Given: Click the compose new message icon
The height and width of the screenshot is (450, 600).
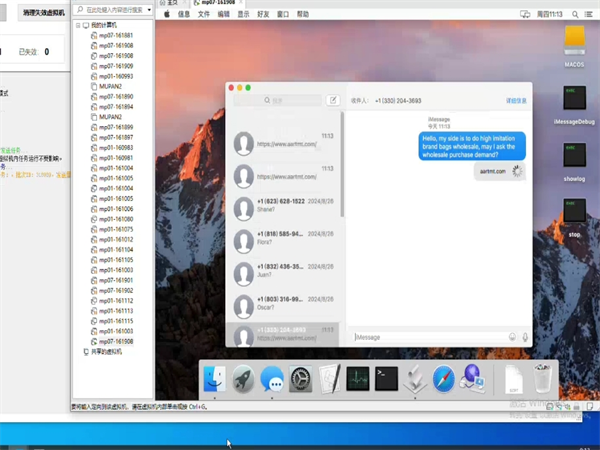Looking at the screenshot, I should (x=333, y=100).
